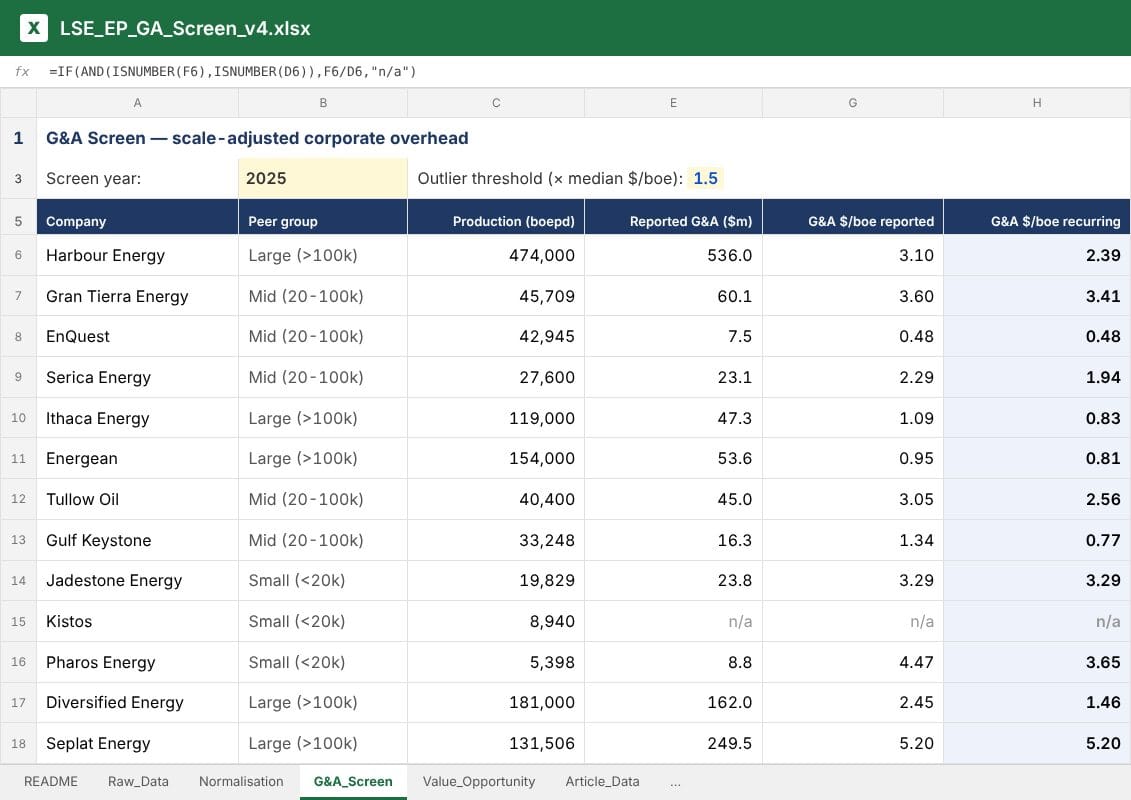
Task: Click the G&A $/boe reported header
Action: [x=853, y=216]
